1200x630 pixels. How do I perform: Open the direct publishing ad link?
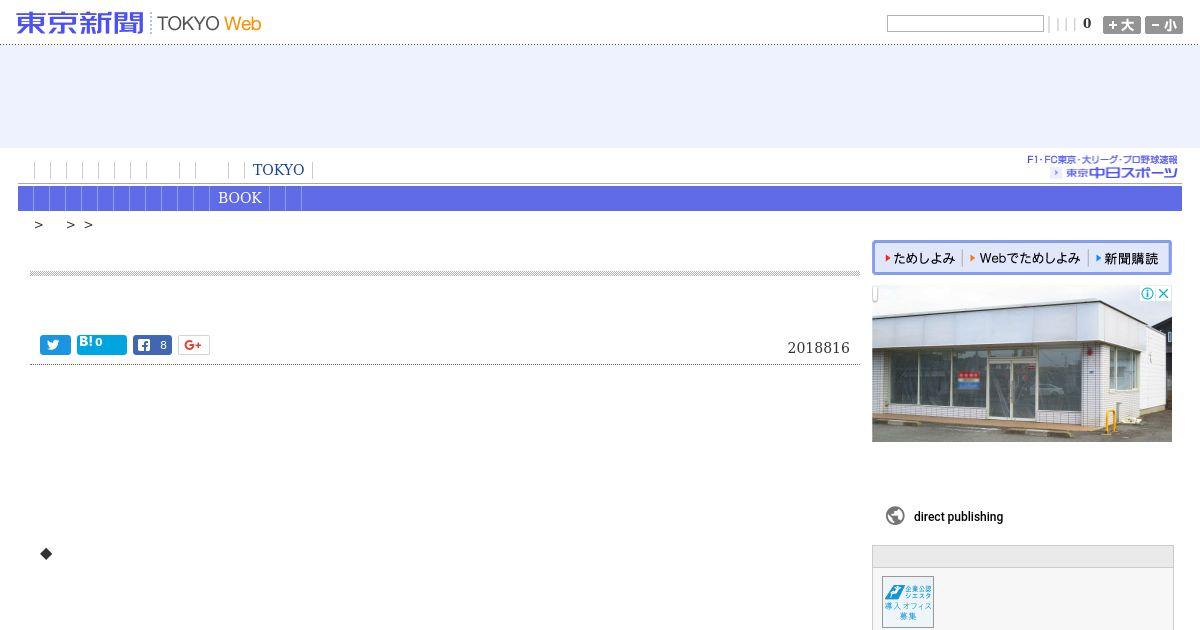(x=958, y=517)
